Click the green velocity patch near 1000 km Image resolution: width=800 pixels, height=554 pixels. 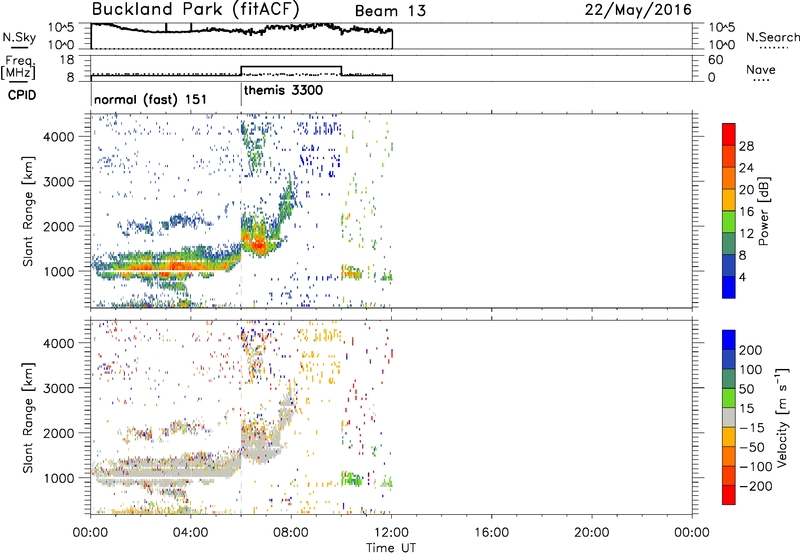352,479
